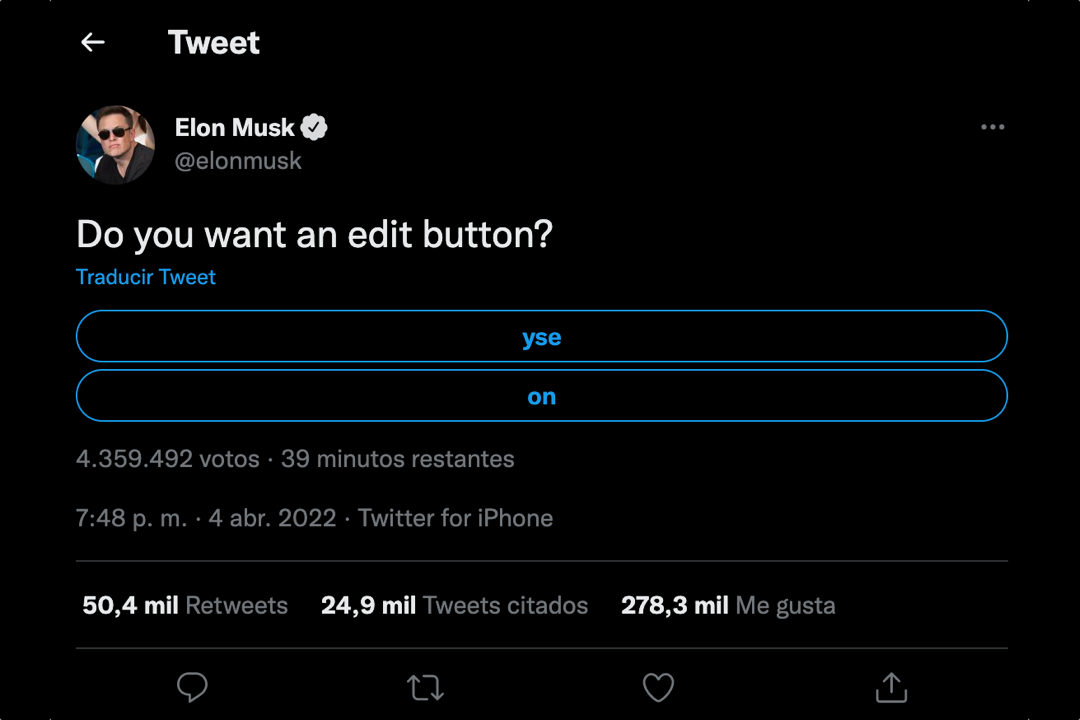Open the tweet options with the three-dot icon
The width and height of the screenshot is (1080, 720).
point(992,127)
